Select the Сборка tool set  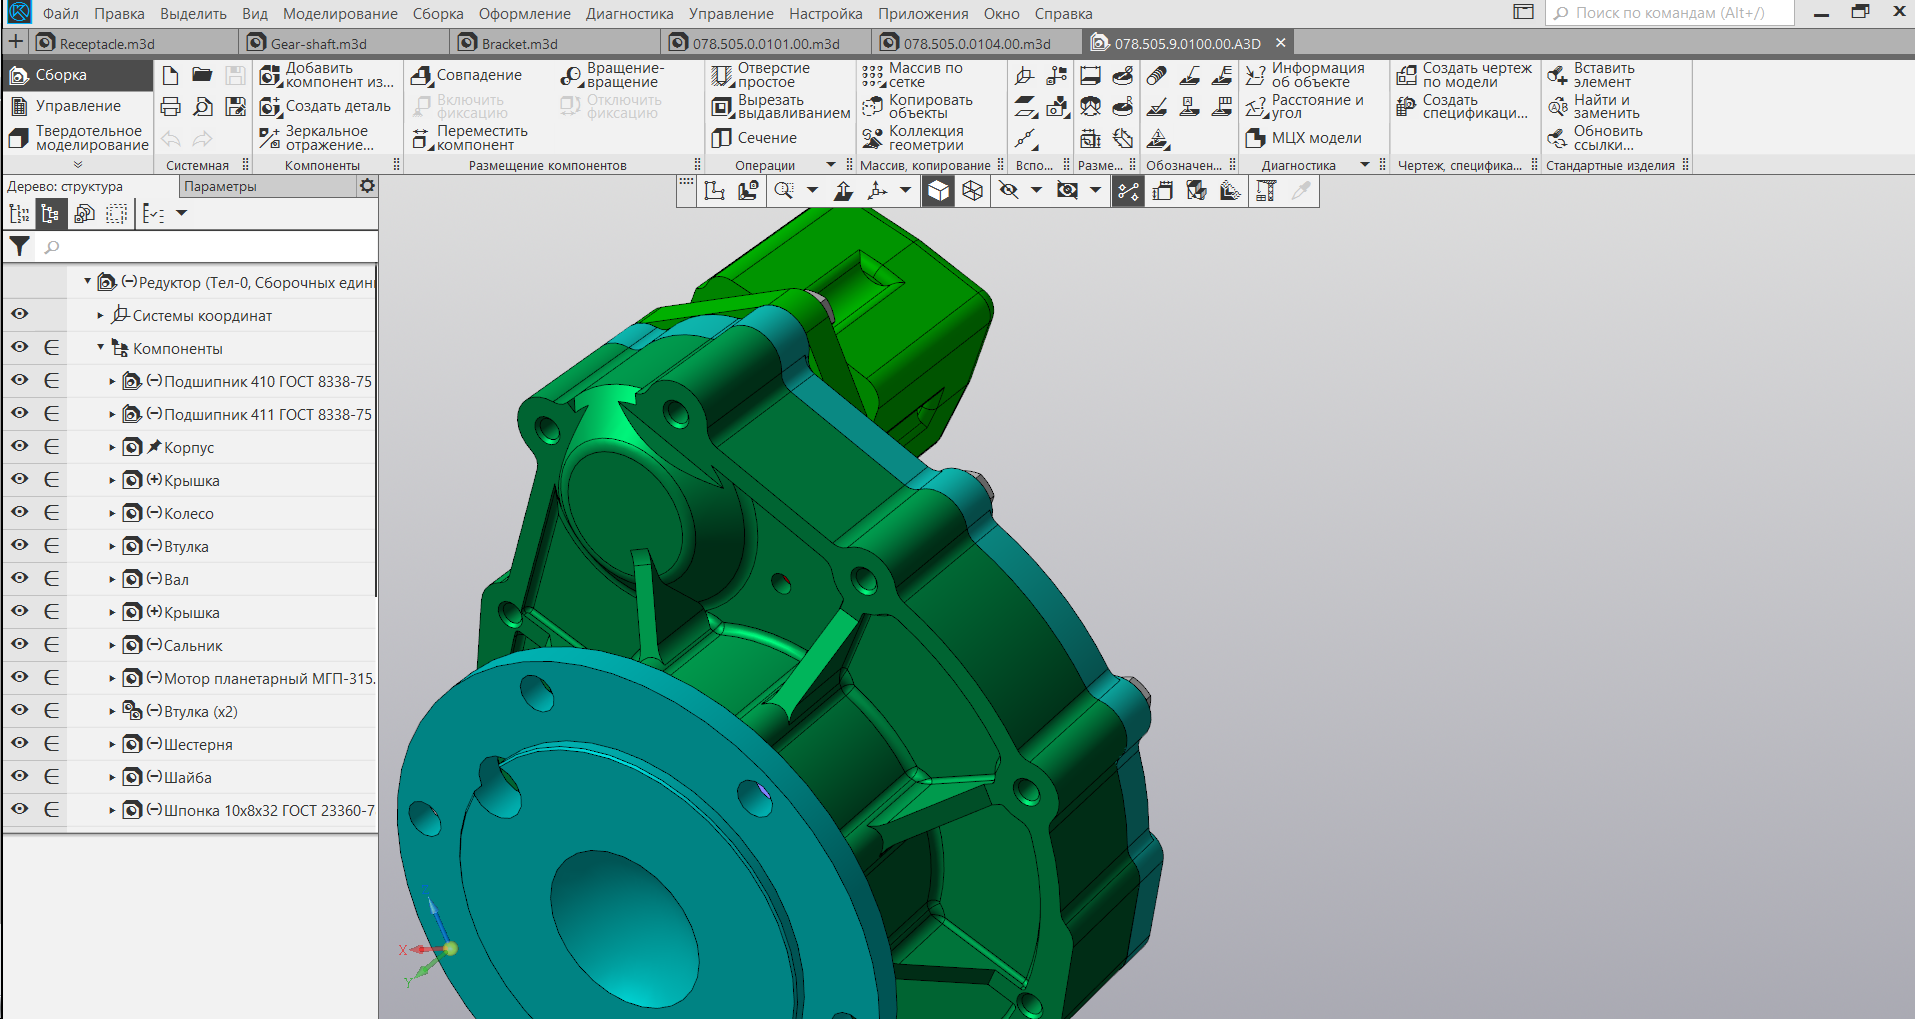tap(78, 75)
